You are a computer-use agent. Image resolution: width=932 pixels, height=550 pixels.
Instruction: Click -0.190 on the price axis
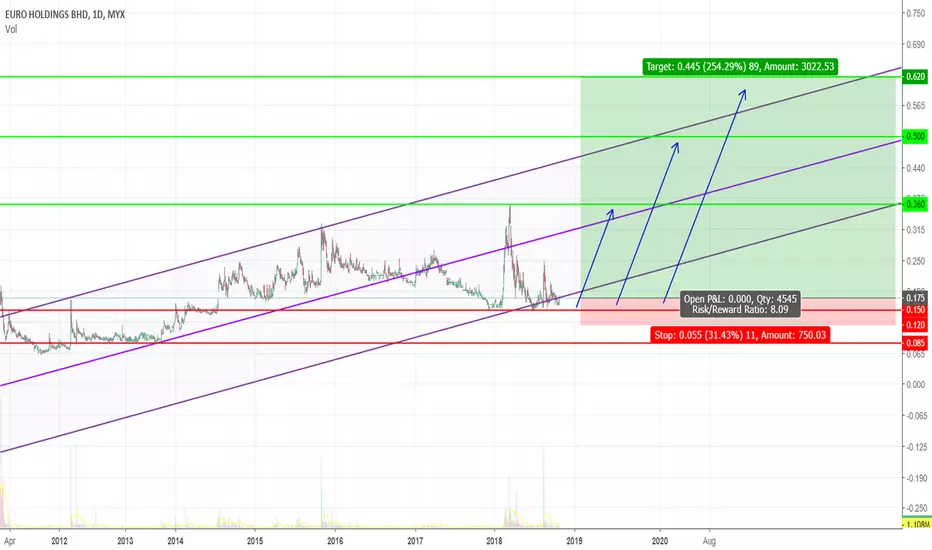coord(915,477)
